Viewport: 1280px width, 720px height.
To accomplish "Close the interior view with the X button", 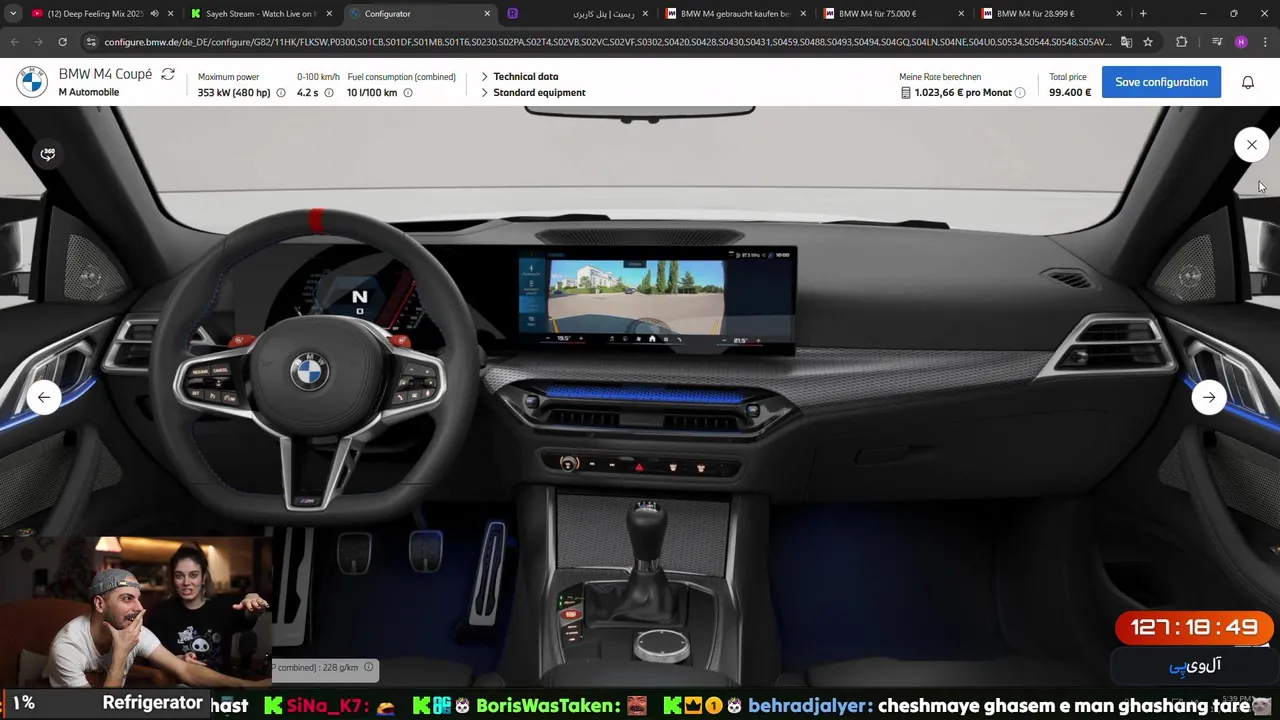I will pos(1251,145).
